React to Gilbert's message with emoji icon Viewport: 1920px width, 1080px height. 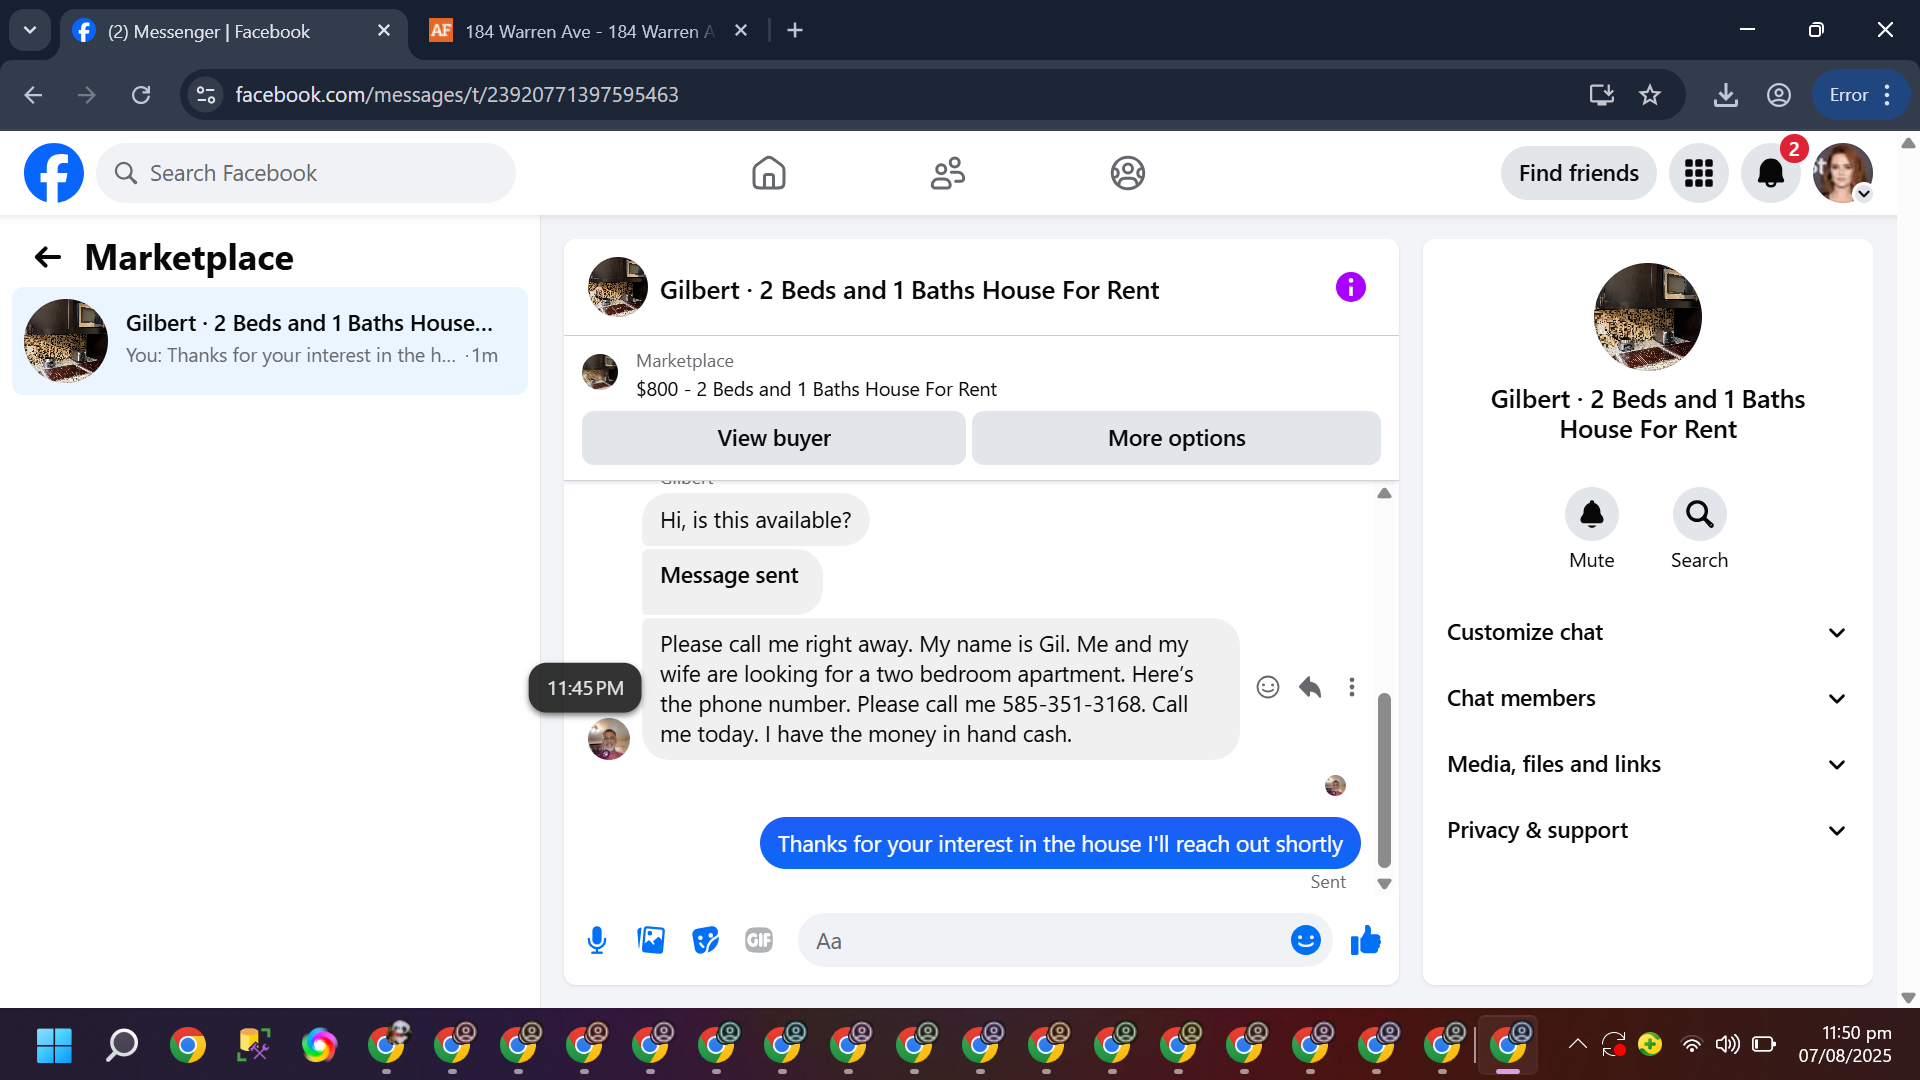click(1267, 687)
